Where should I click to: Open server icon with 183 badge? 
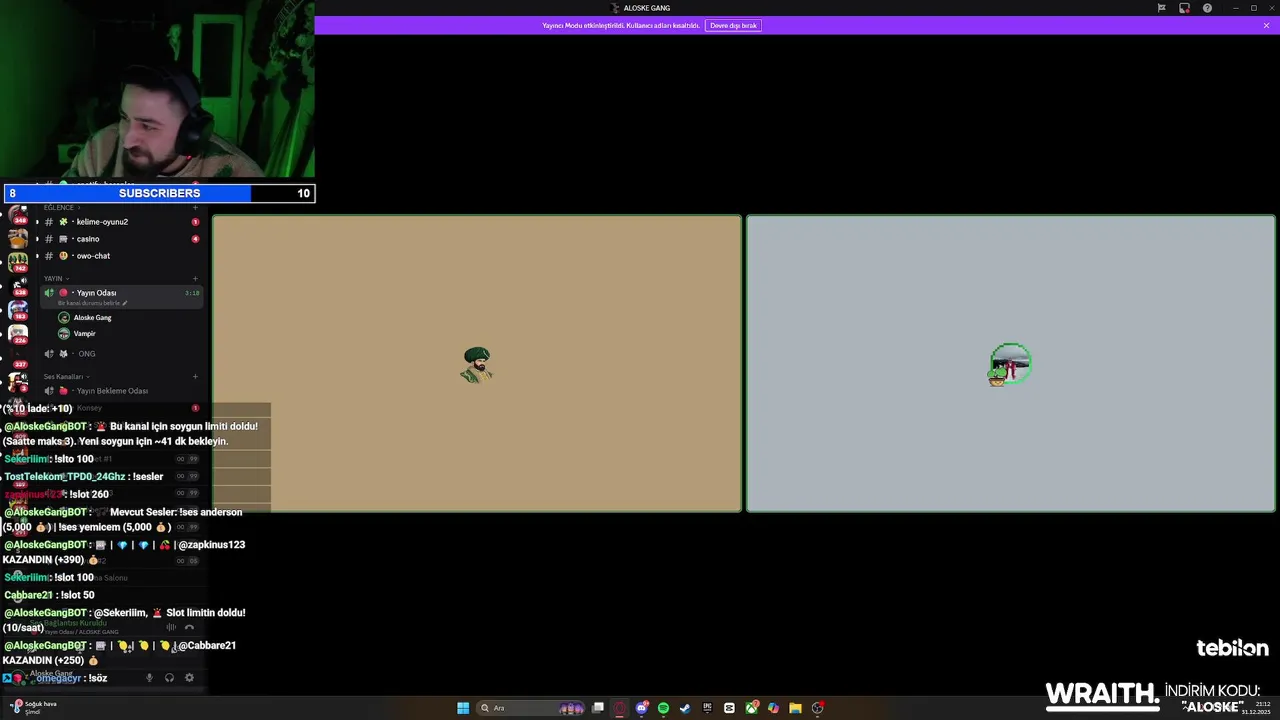click(18, 311)
